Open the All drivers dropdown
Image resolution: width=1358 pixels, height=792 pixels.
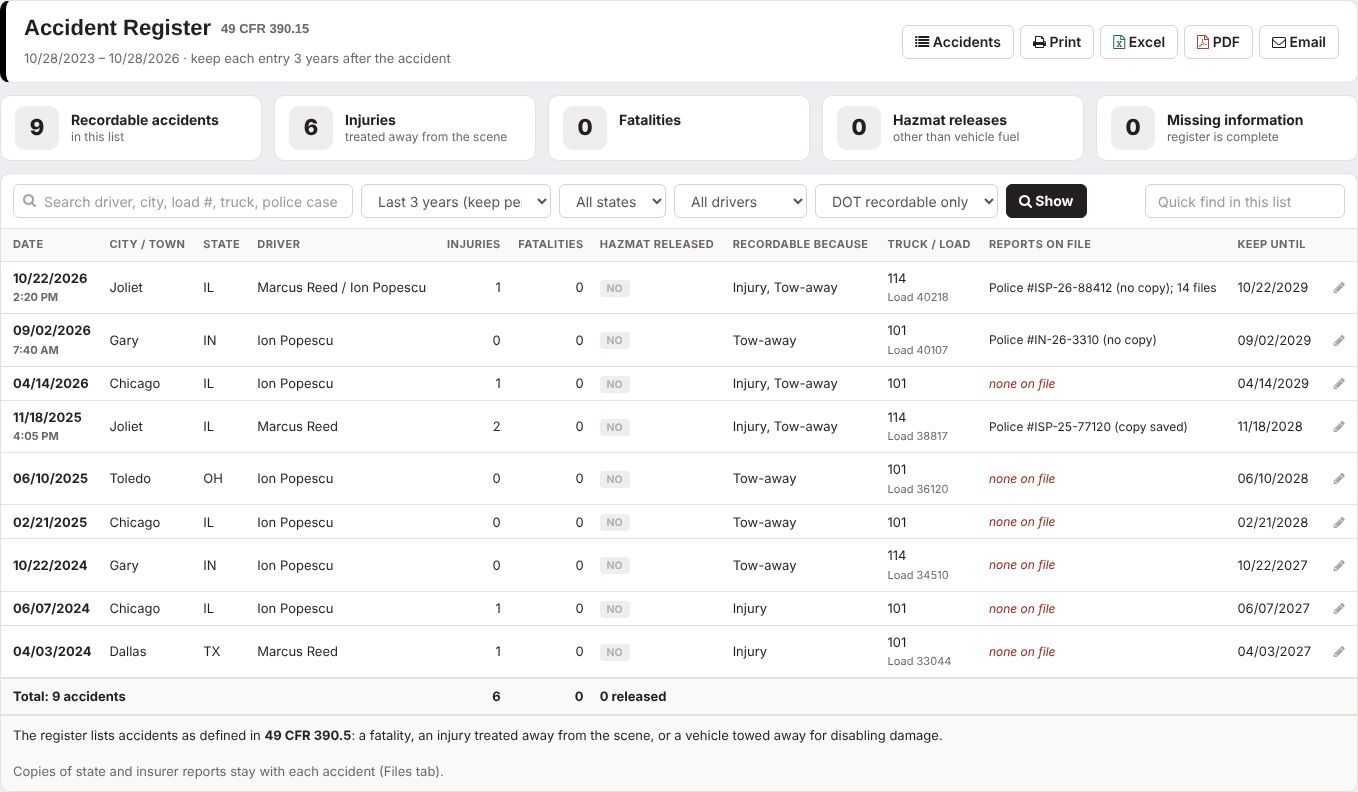(x=741, y=201)
